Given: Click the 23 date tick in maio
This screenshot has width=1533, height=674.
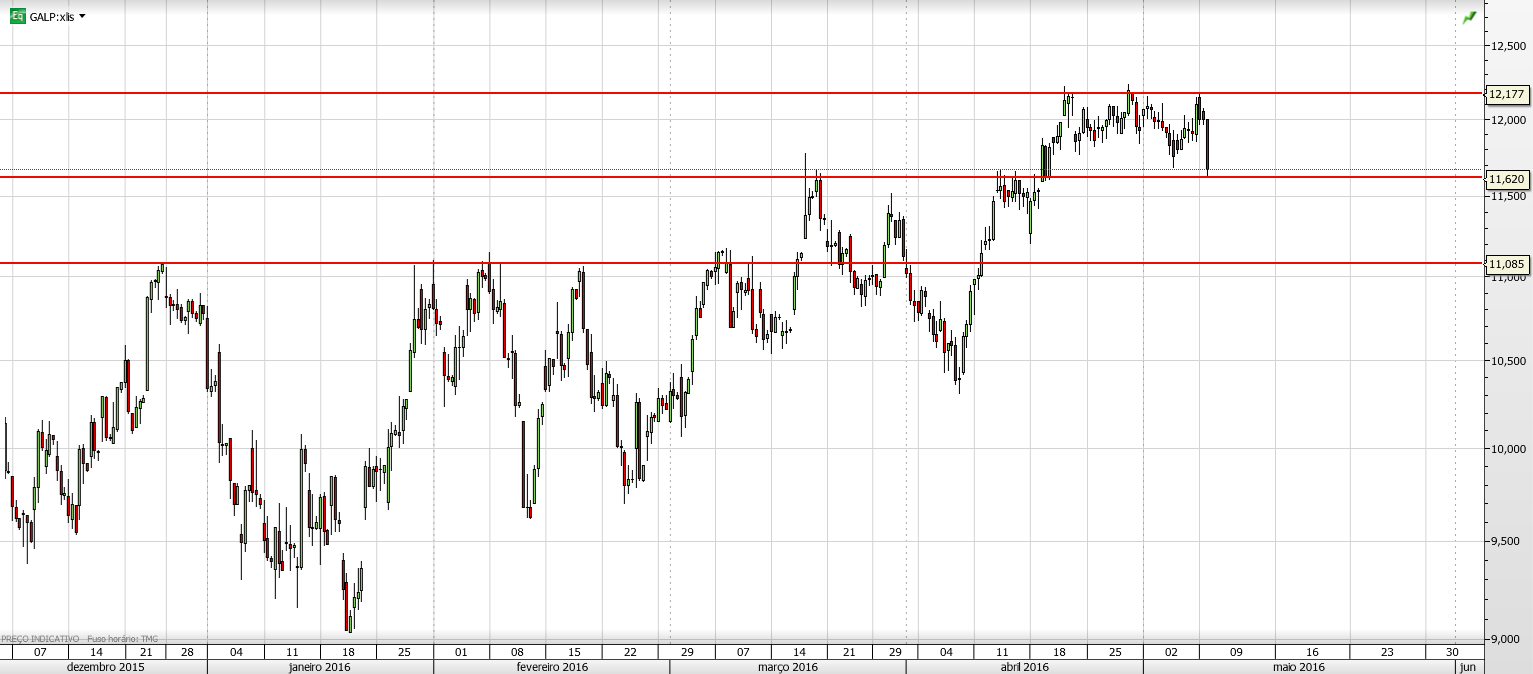Looking at the screenshot, I should tap(1387, 652).
